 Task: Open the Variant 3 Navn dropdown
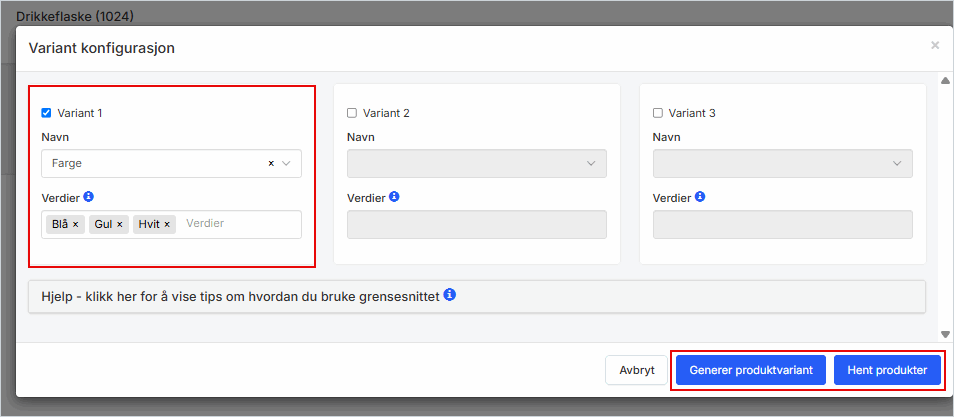click(x=782, y=164)
